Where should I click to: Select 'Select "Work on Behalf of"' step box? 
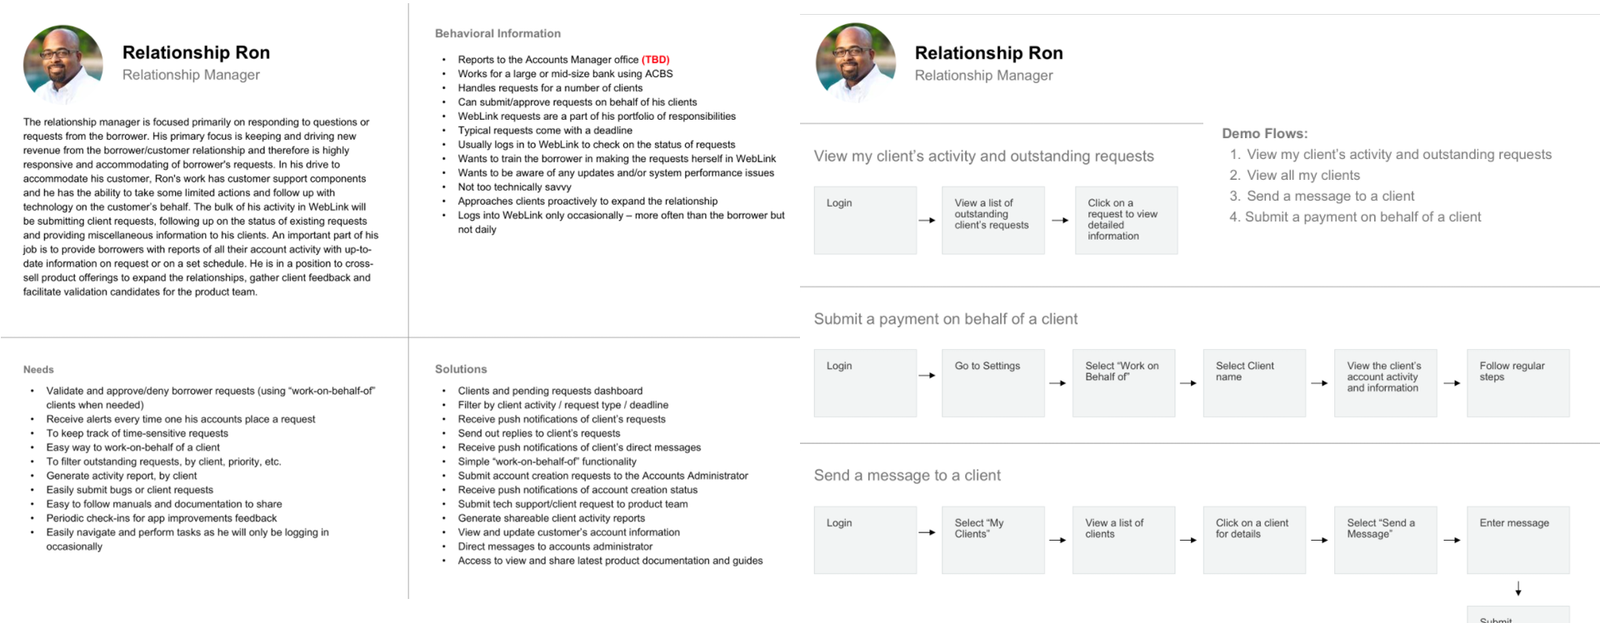1123,383
